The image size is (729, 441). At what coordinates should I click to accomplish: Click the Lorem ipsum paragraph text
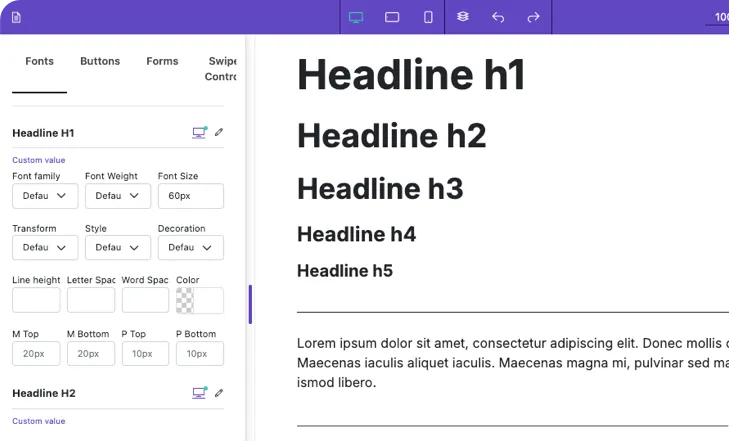(513, 363)
